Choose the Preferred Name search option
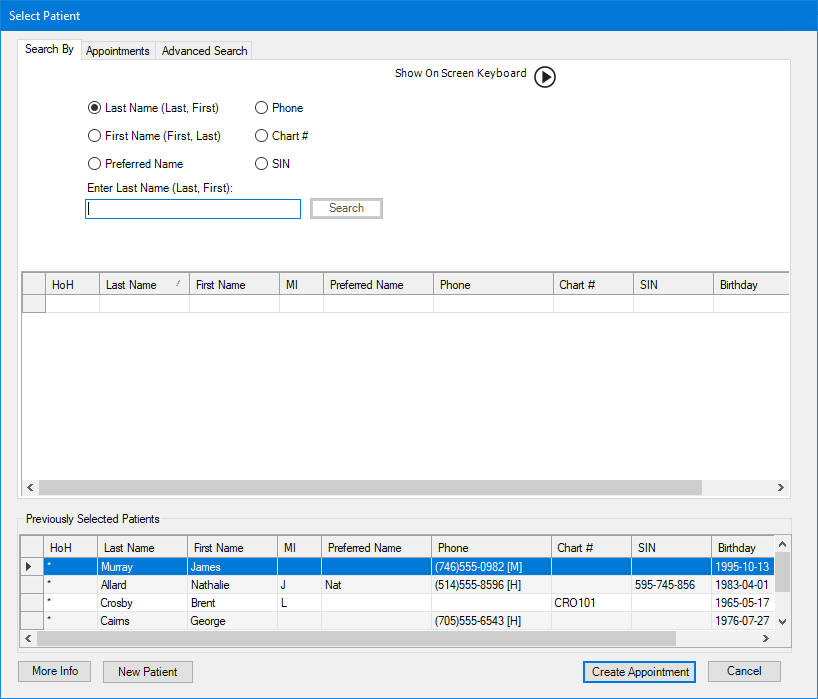 click(x=95, y=164)
